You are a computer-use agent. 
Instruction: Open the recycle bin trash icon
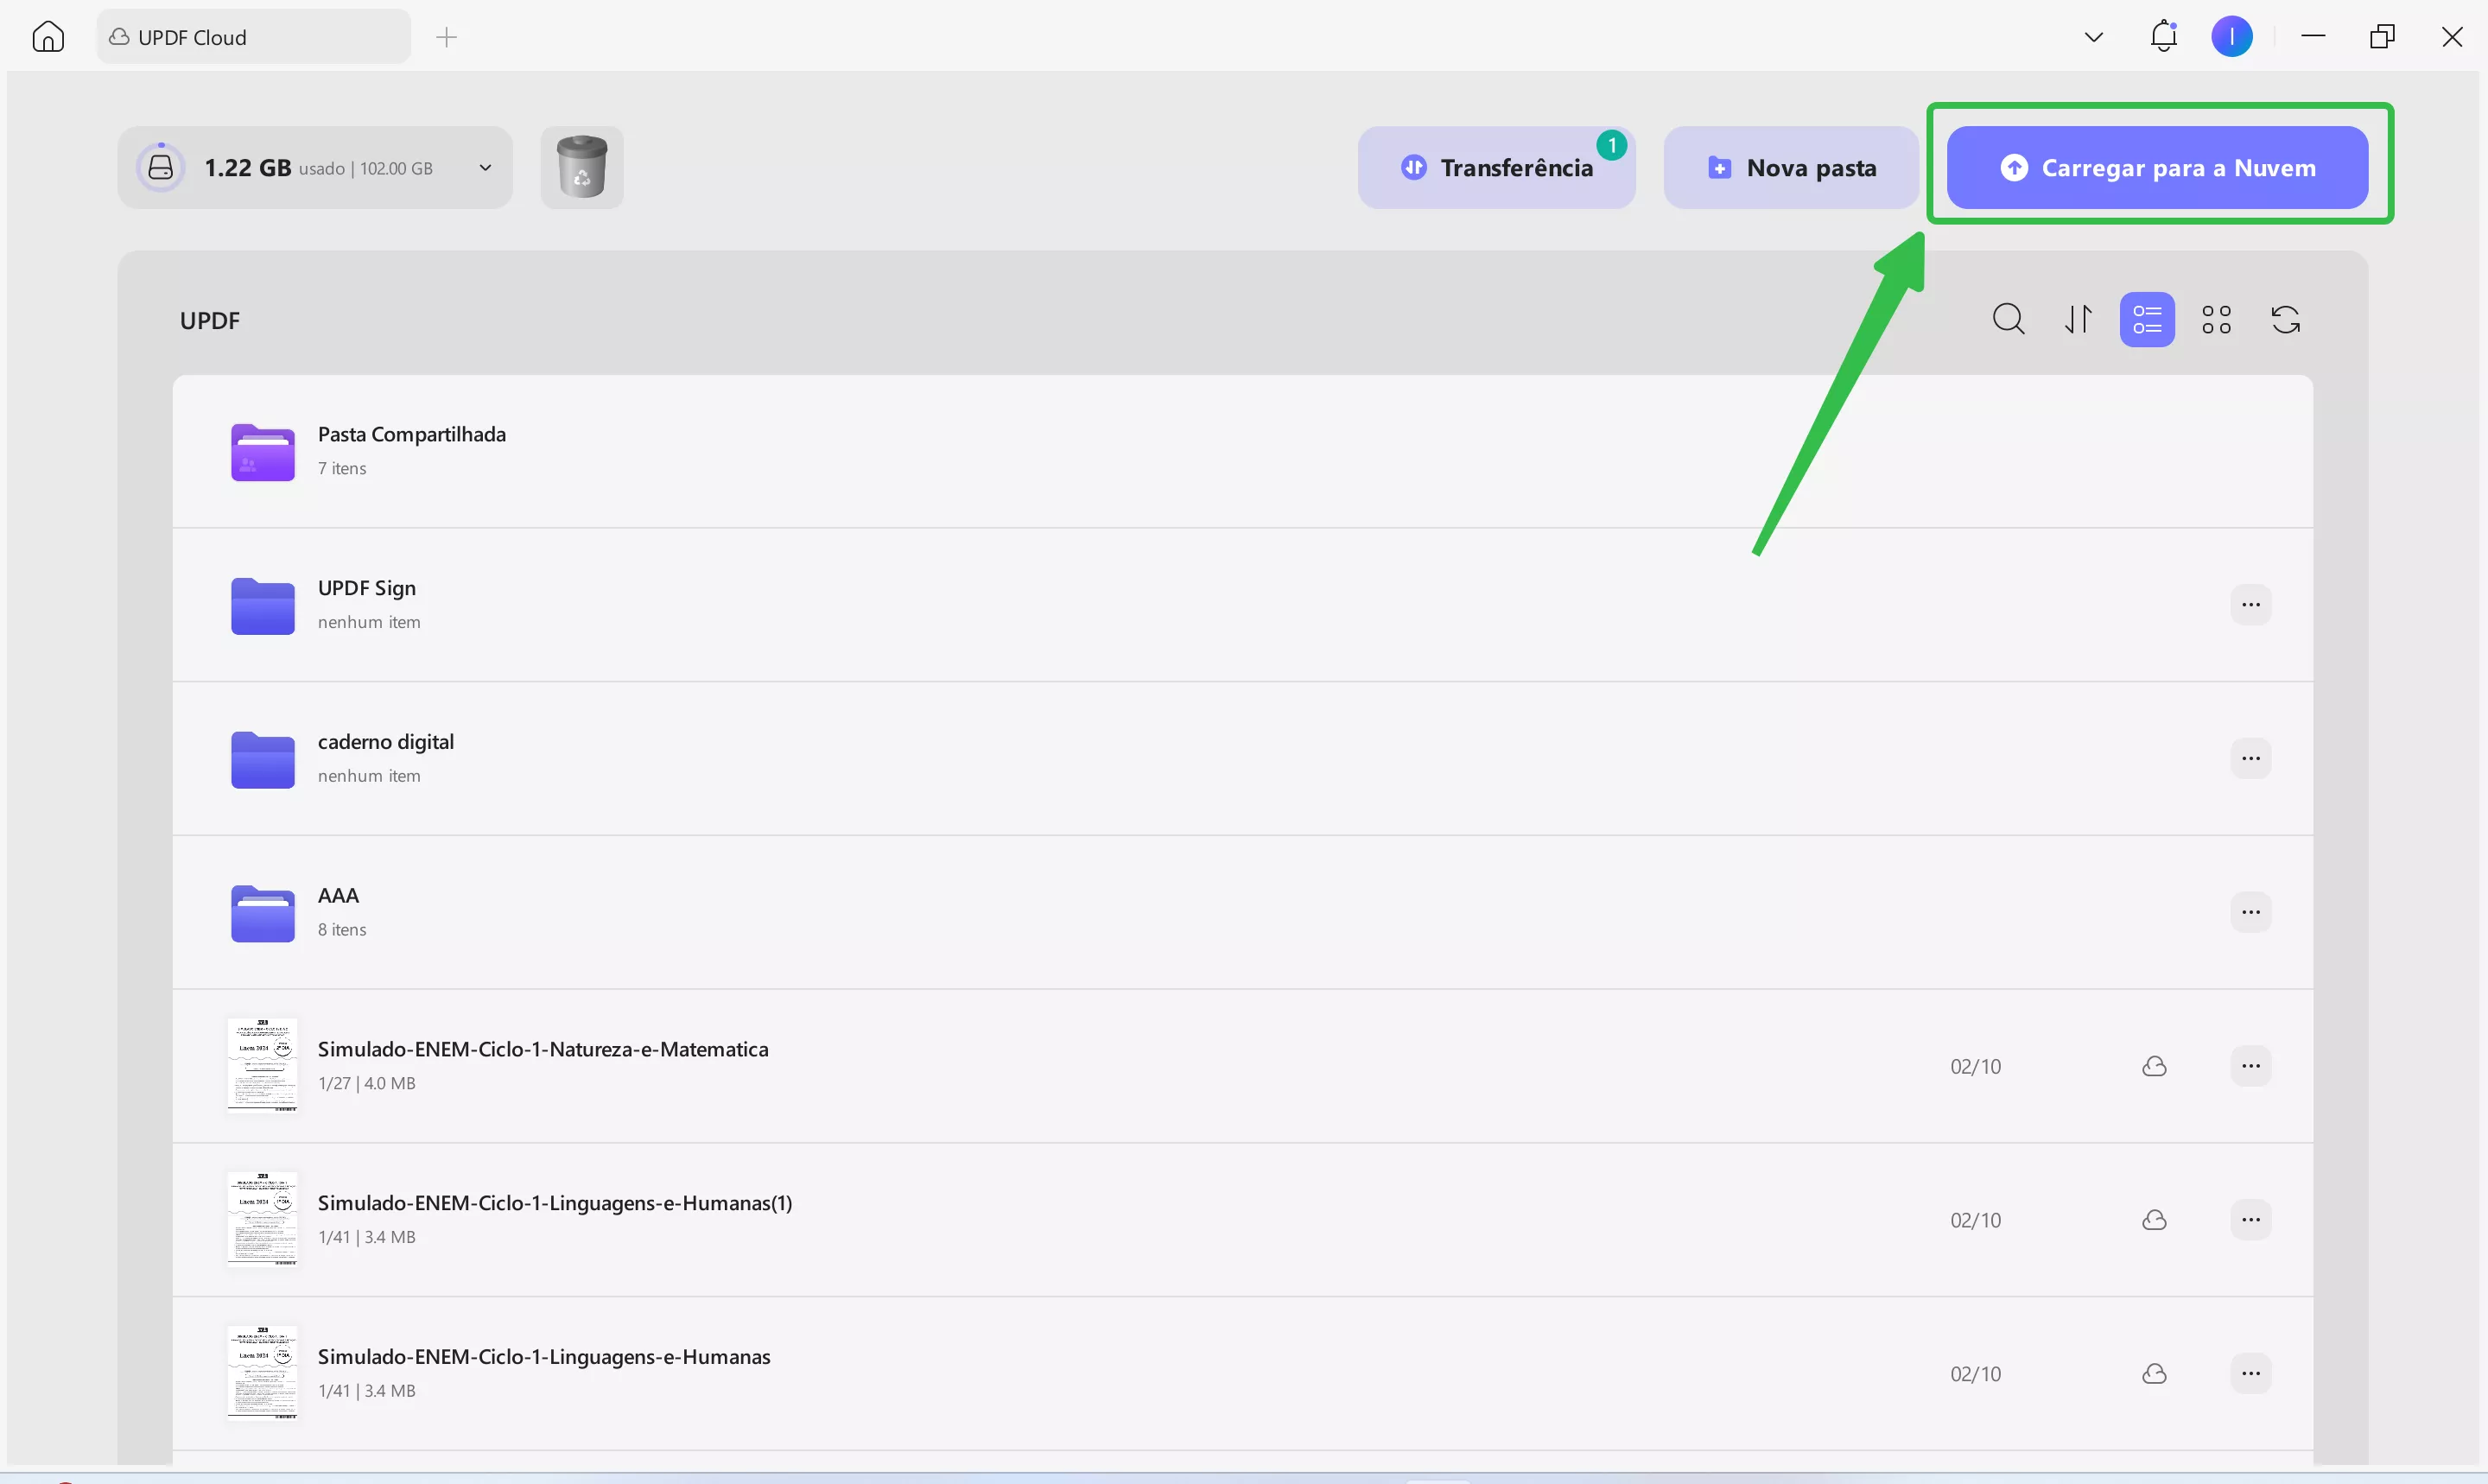click(x=582, y=167)
